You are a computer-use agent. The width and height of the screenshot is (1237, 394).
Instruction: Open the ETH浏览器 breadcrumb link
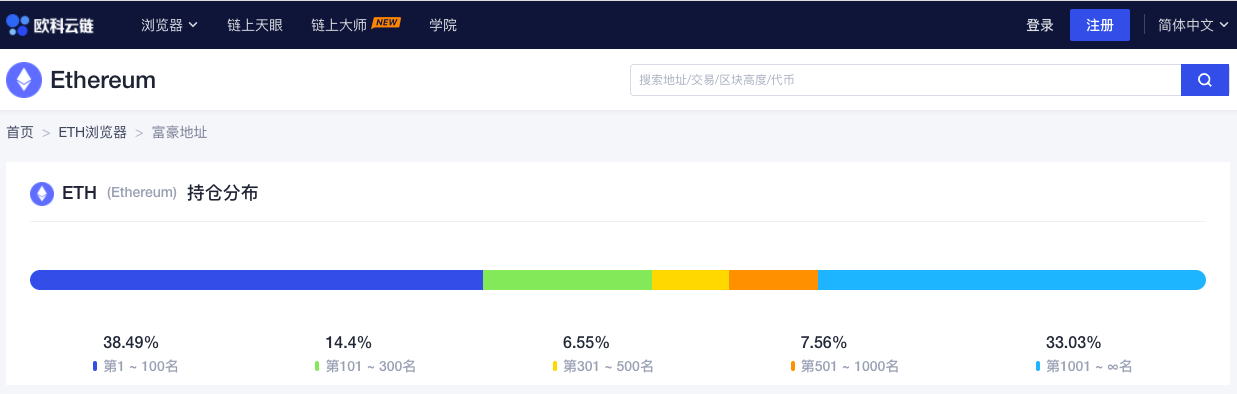92,132
